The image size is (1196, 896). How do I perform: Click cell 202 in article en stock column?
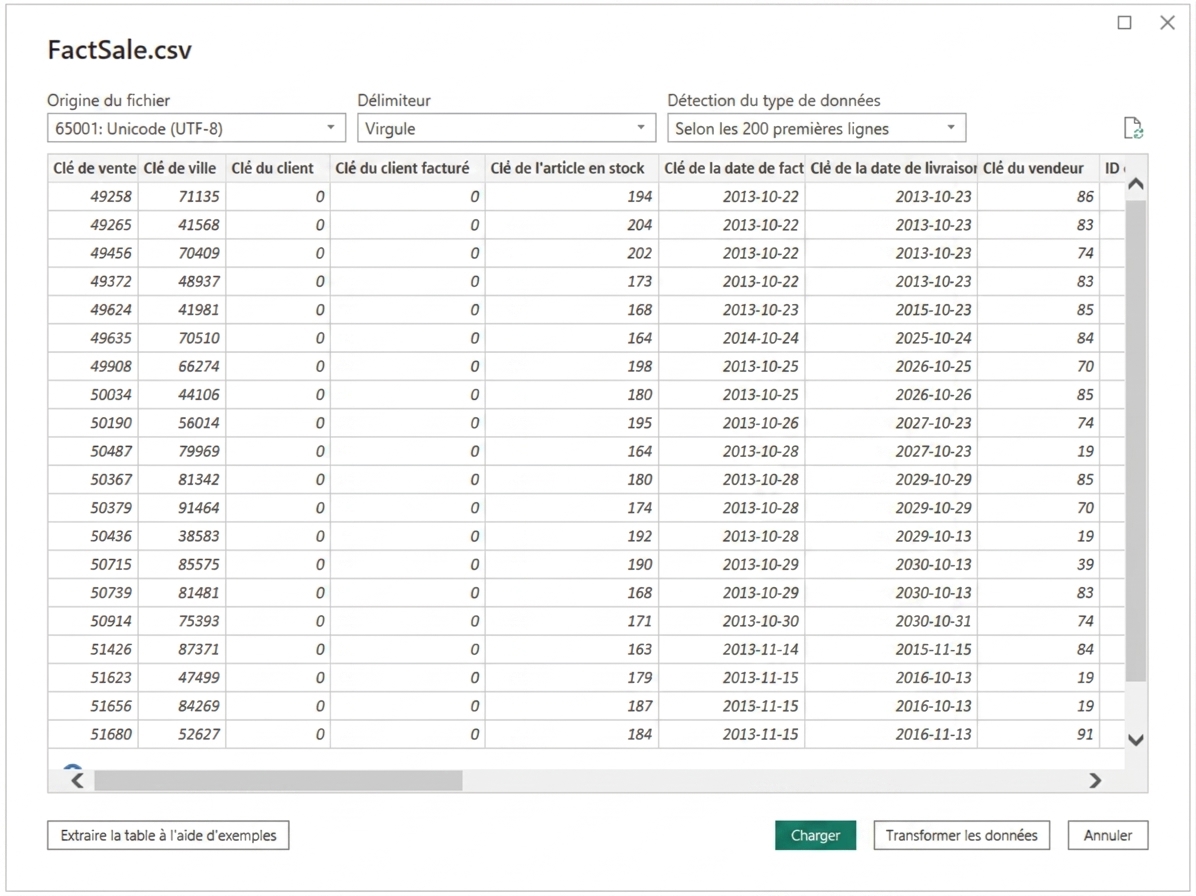(572, 252)
